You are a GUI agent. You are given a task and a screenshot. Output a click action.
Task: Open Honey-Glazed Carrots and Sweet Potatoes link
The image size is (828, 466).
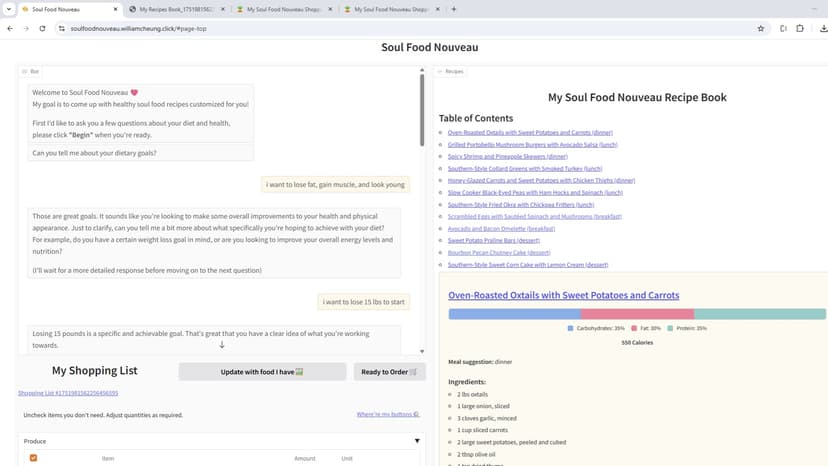[541, 181]
